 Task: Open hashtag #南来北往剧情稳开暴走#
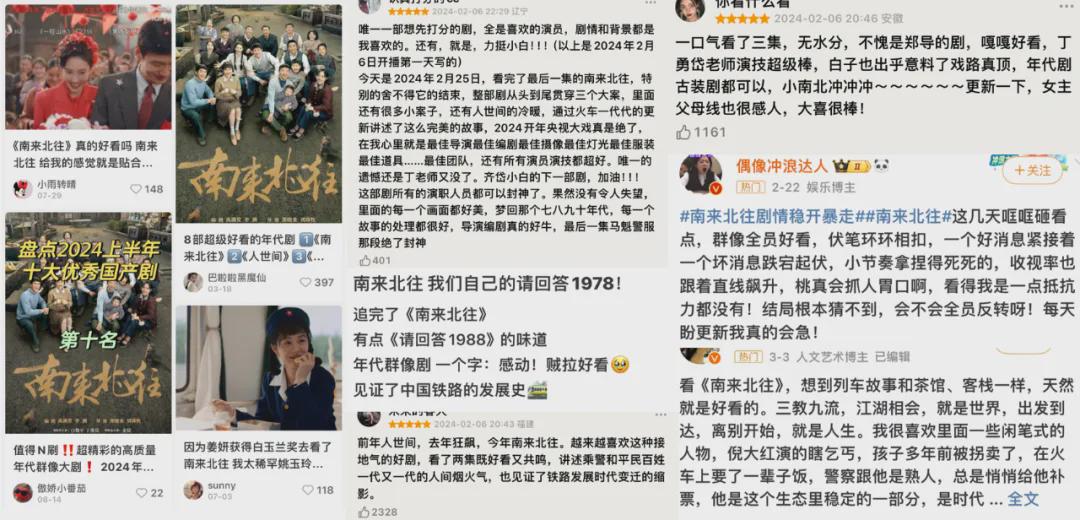pyautogui.click(x=768, y=216)
